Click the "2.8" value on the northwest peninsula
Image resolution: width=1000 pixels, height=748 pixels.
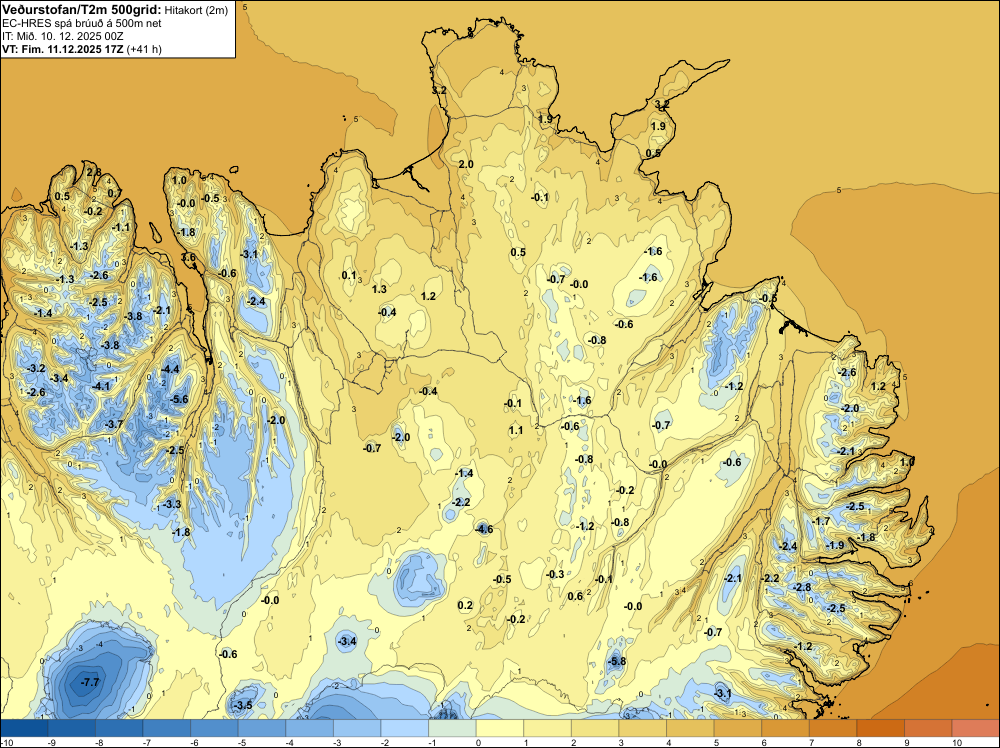[x=94, y=172]
